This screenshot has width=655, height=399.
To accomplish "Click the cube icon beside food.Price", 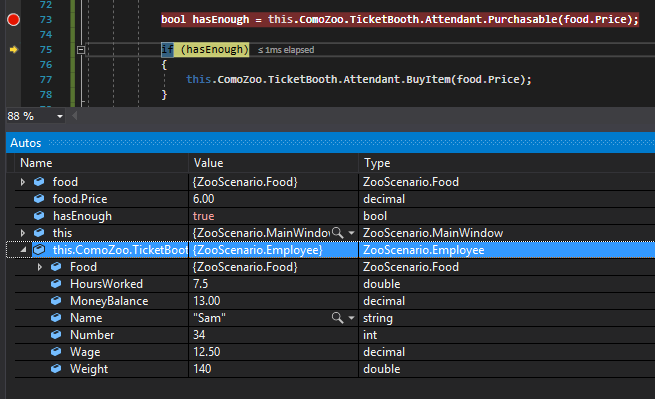I will pos(39,199).
